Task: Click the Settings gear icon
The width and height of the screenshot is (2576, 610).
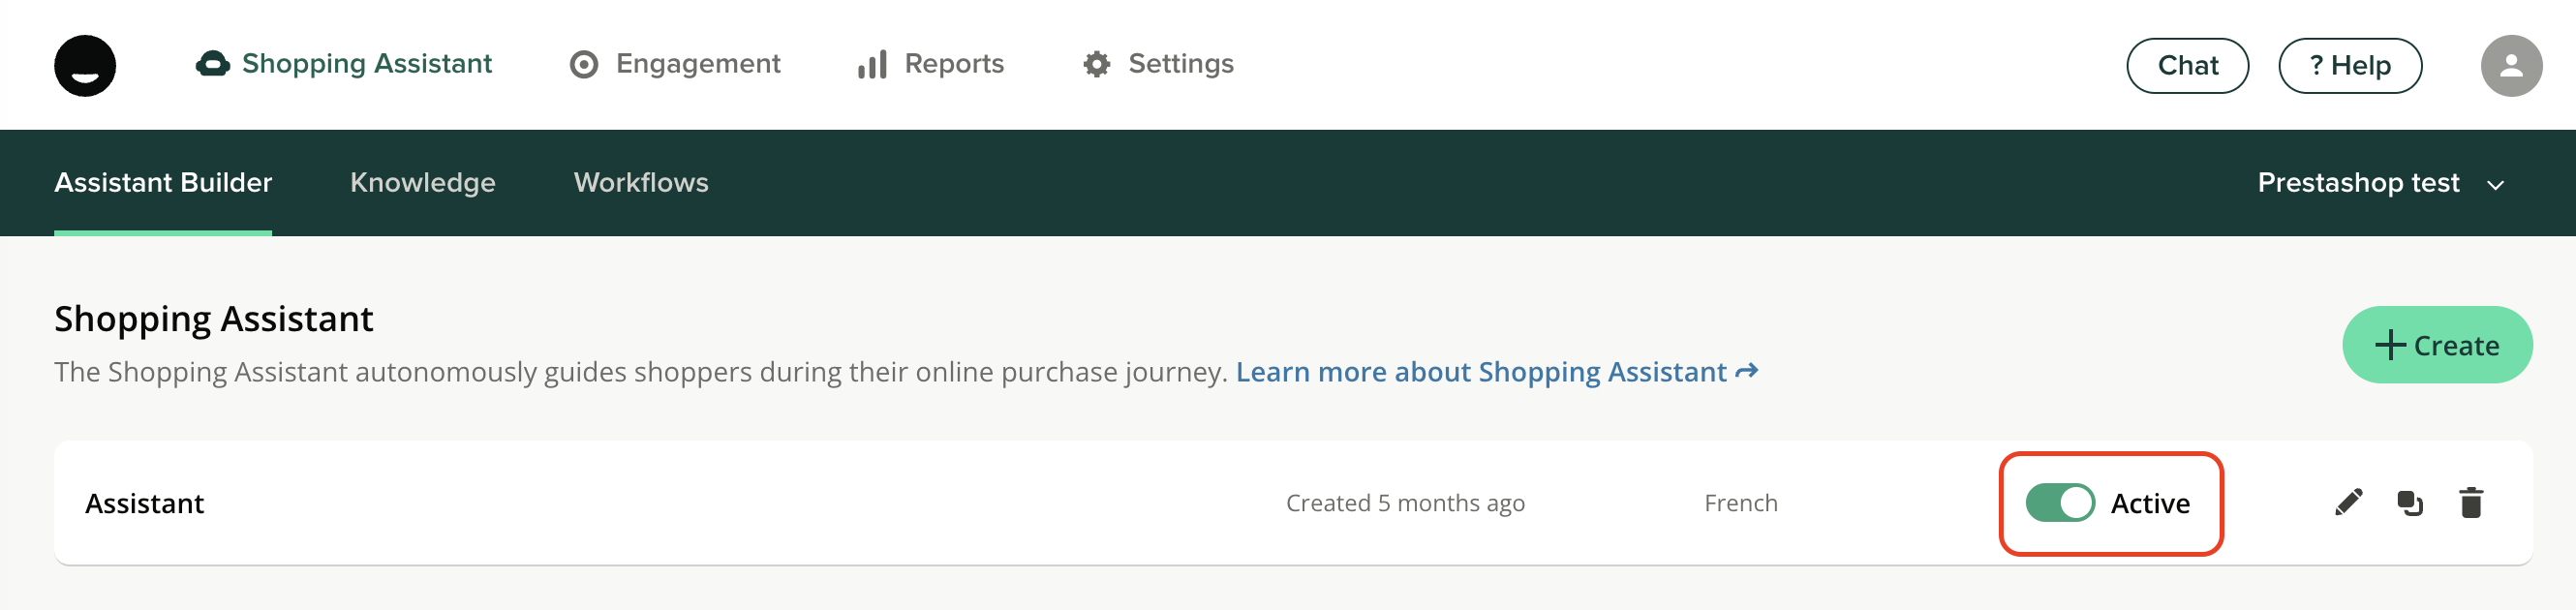Action: [x=1097, y=65]
